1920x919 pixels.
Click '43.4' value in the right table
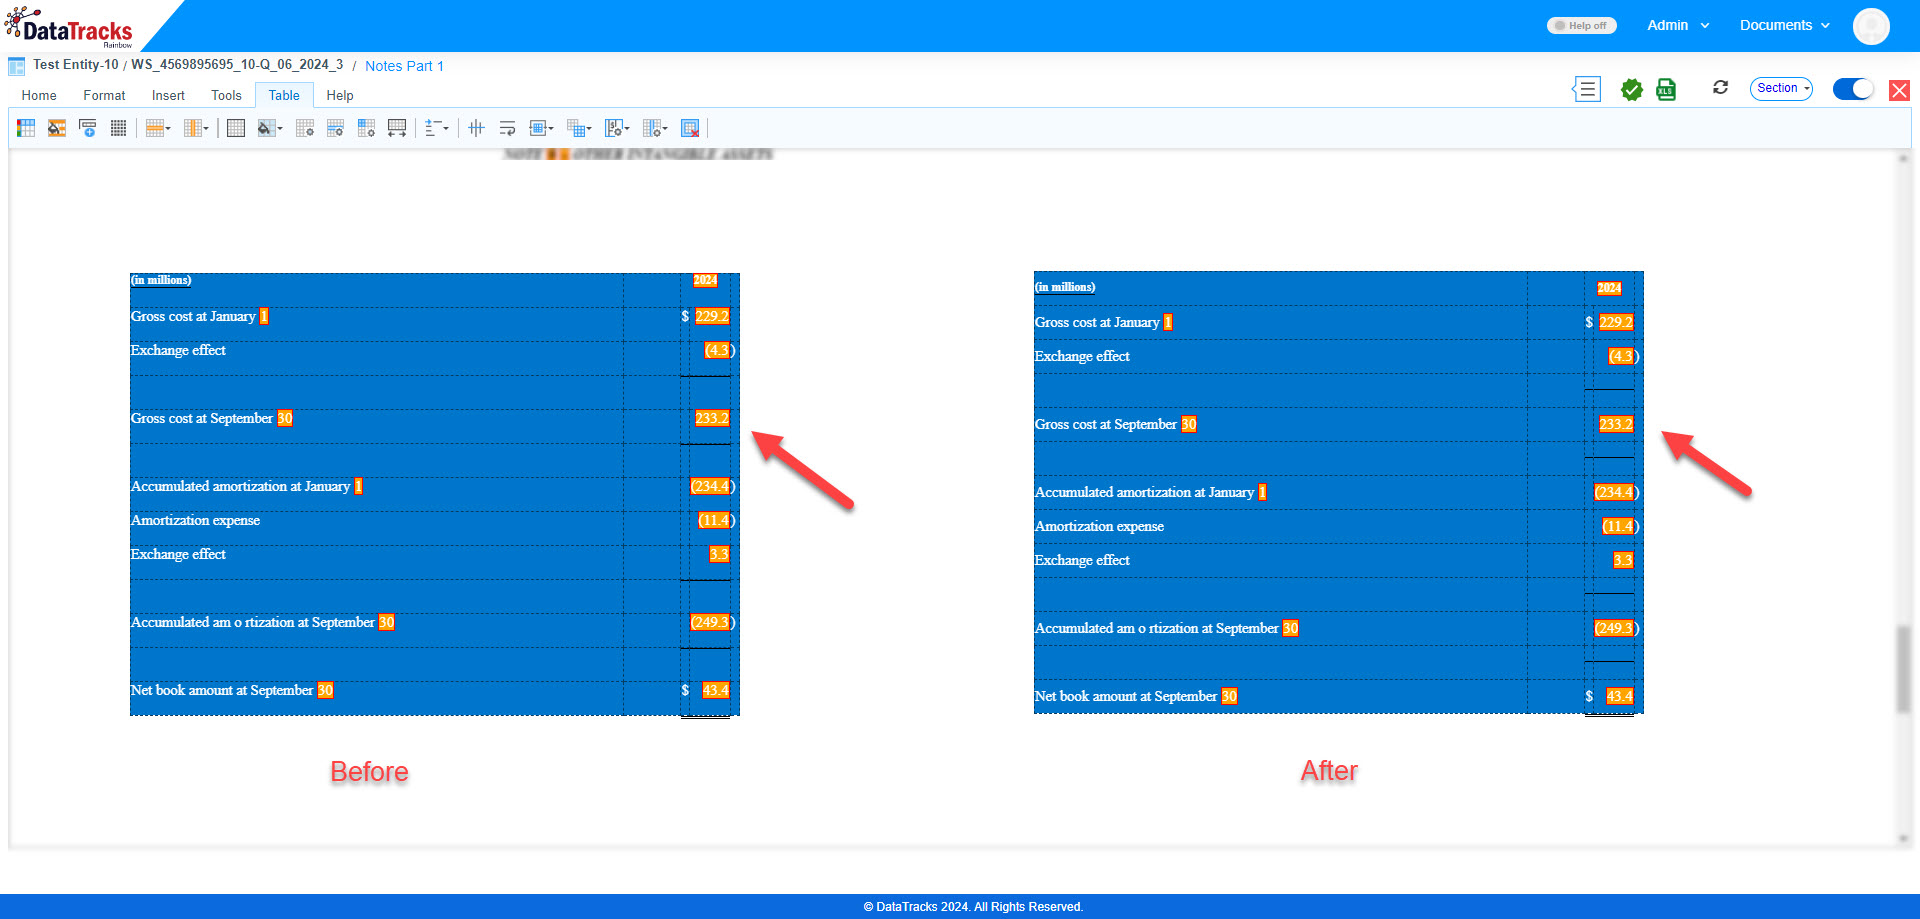1620,696
